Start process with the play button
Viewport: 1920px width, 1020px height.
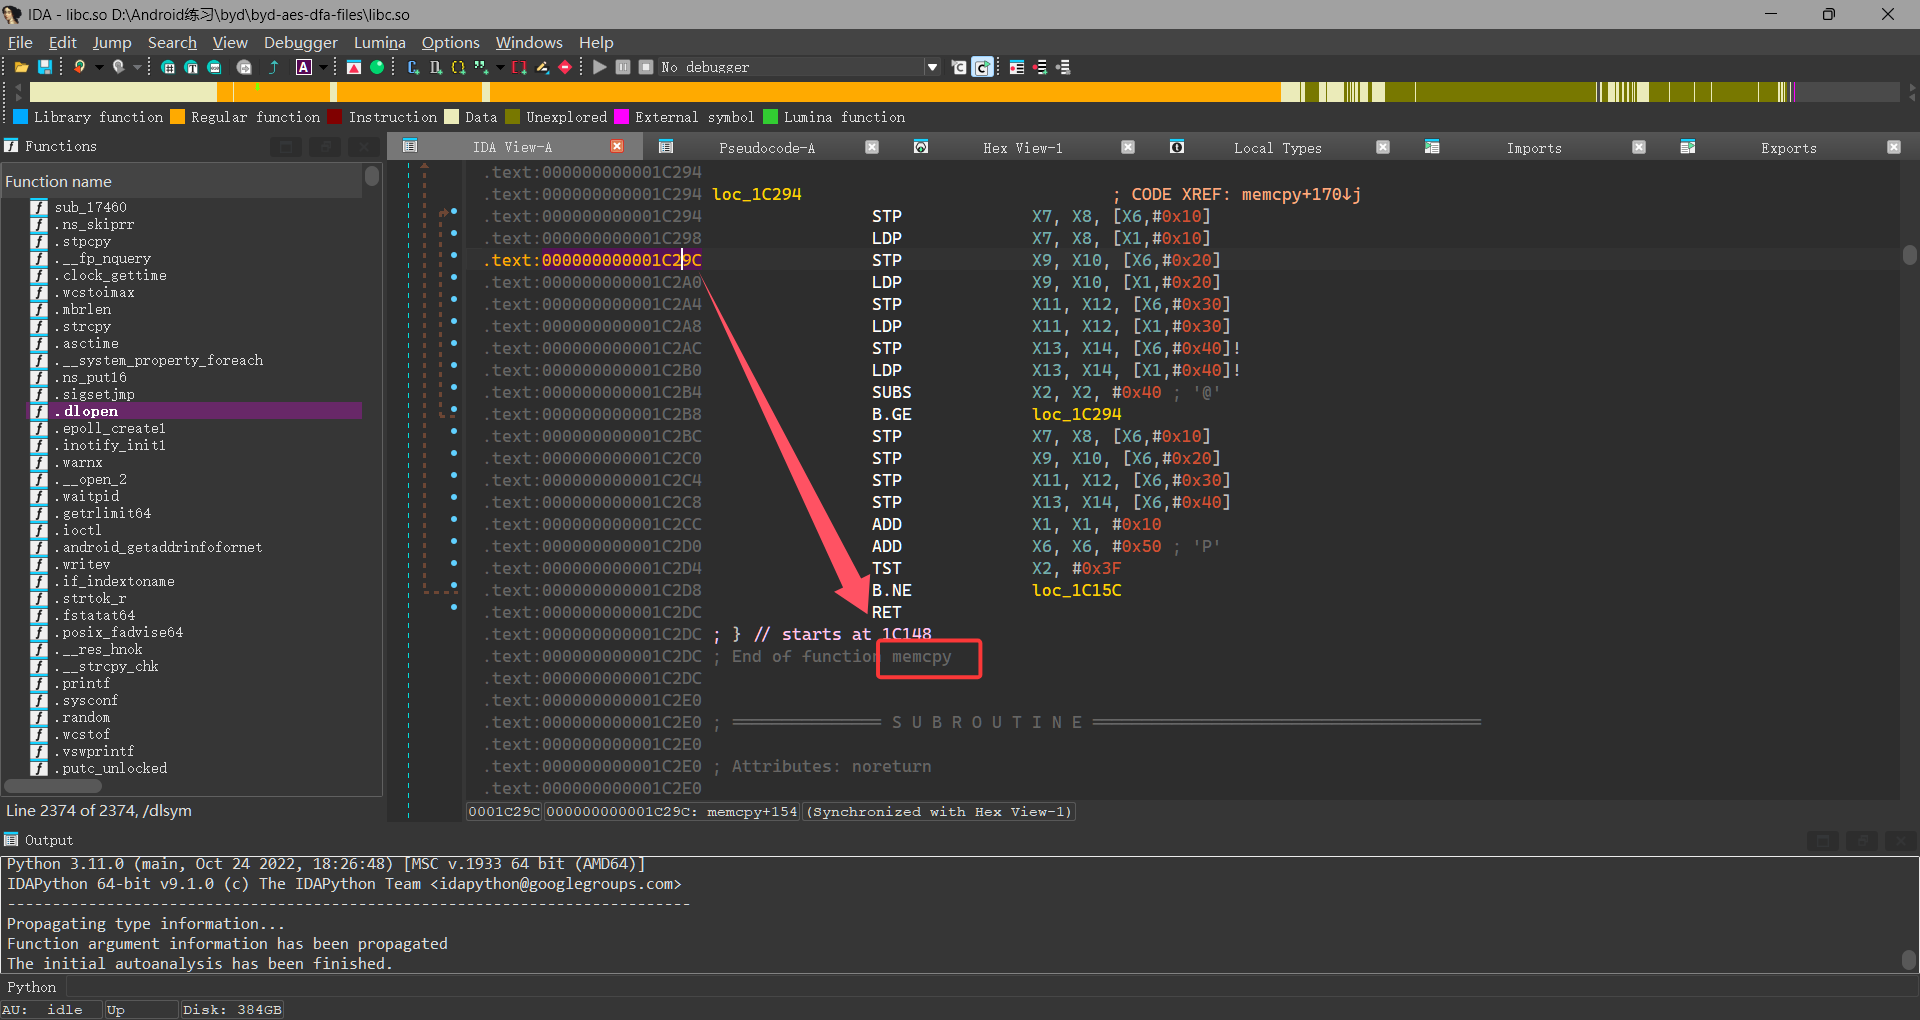(600, 67)
